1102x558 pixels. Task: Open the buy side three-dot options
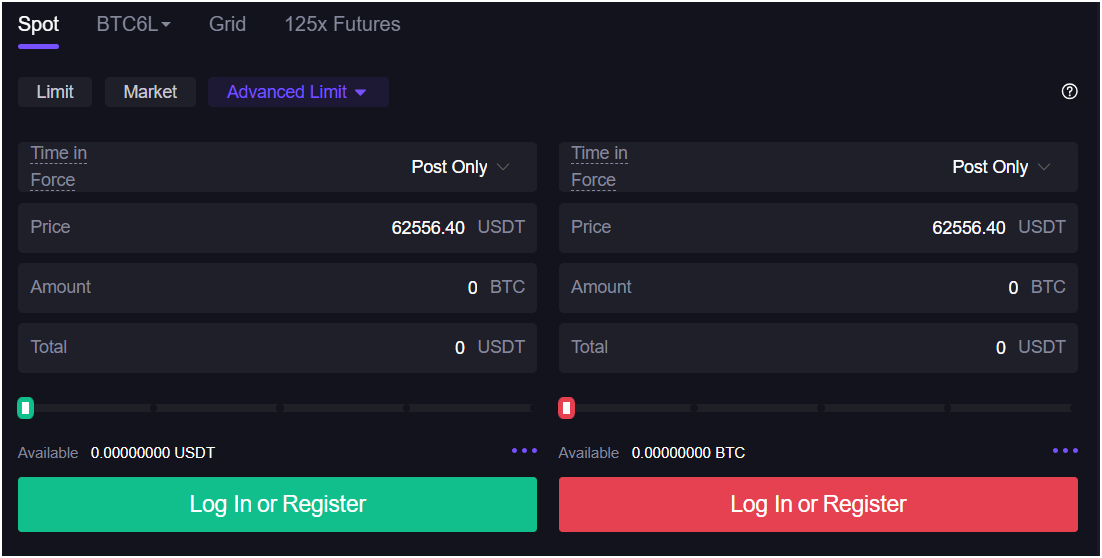pos(524,451)
